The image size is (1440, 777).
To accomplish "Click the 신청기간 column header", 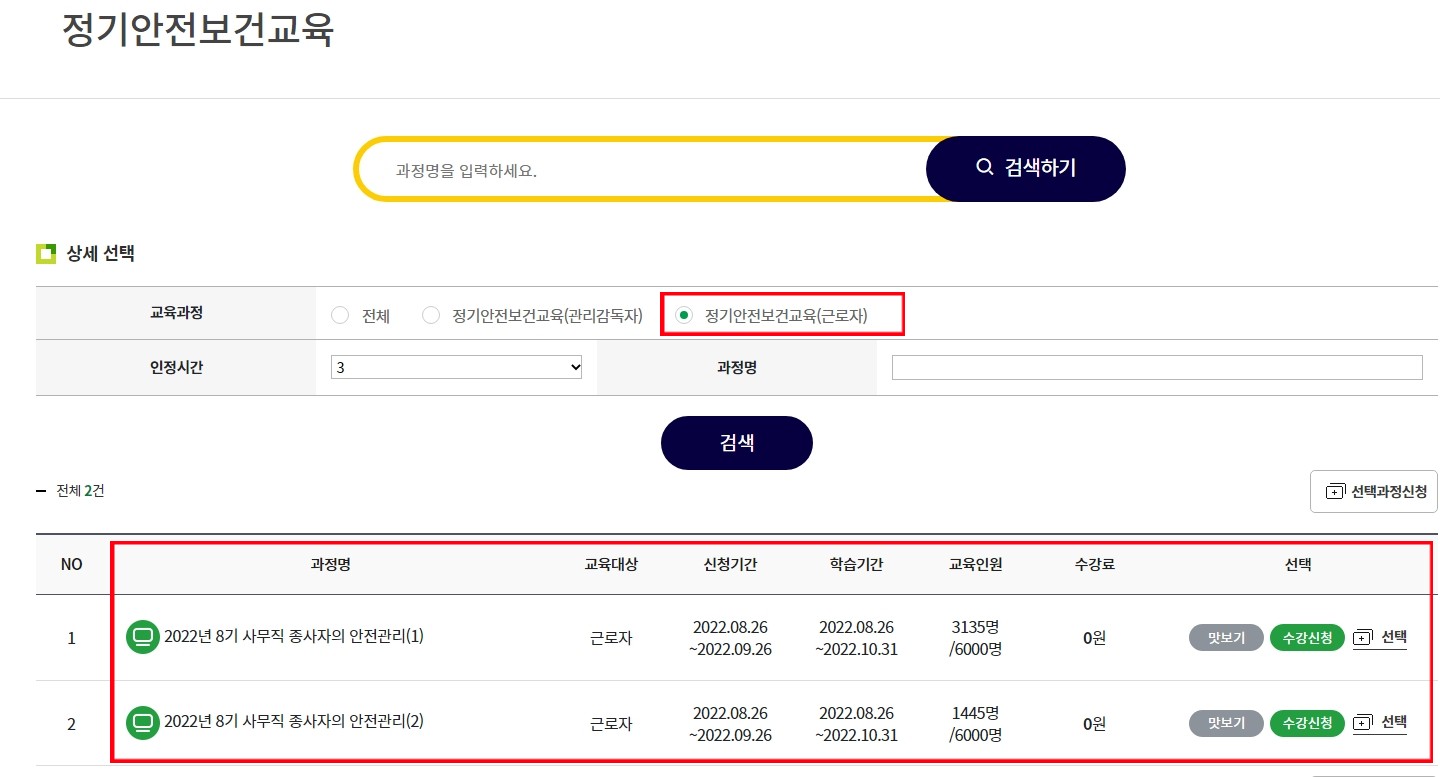I will [730, 564].
